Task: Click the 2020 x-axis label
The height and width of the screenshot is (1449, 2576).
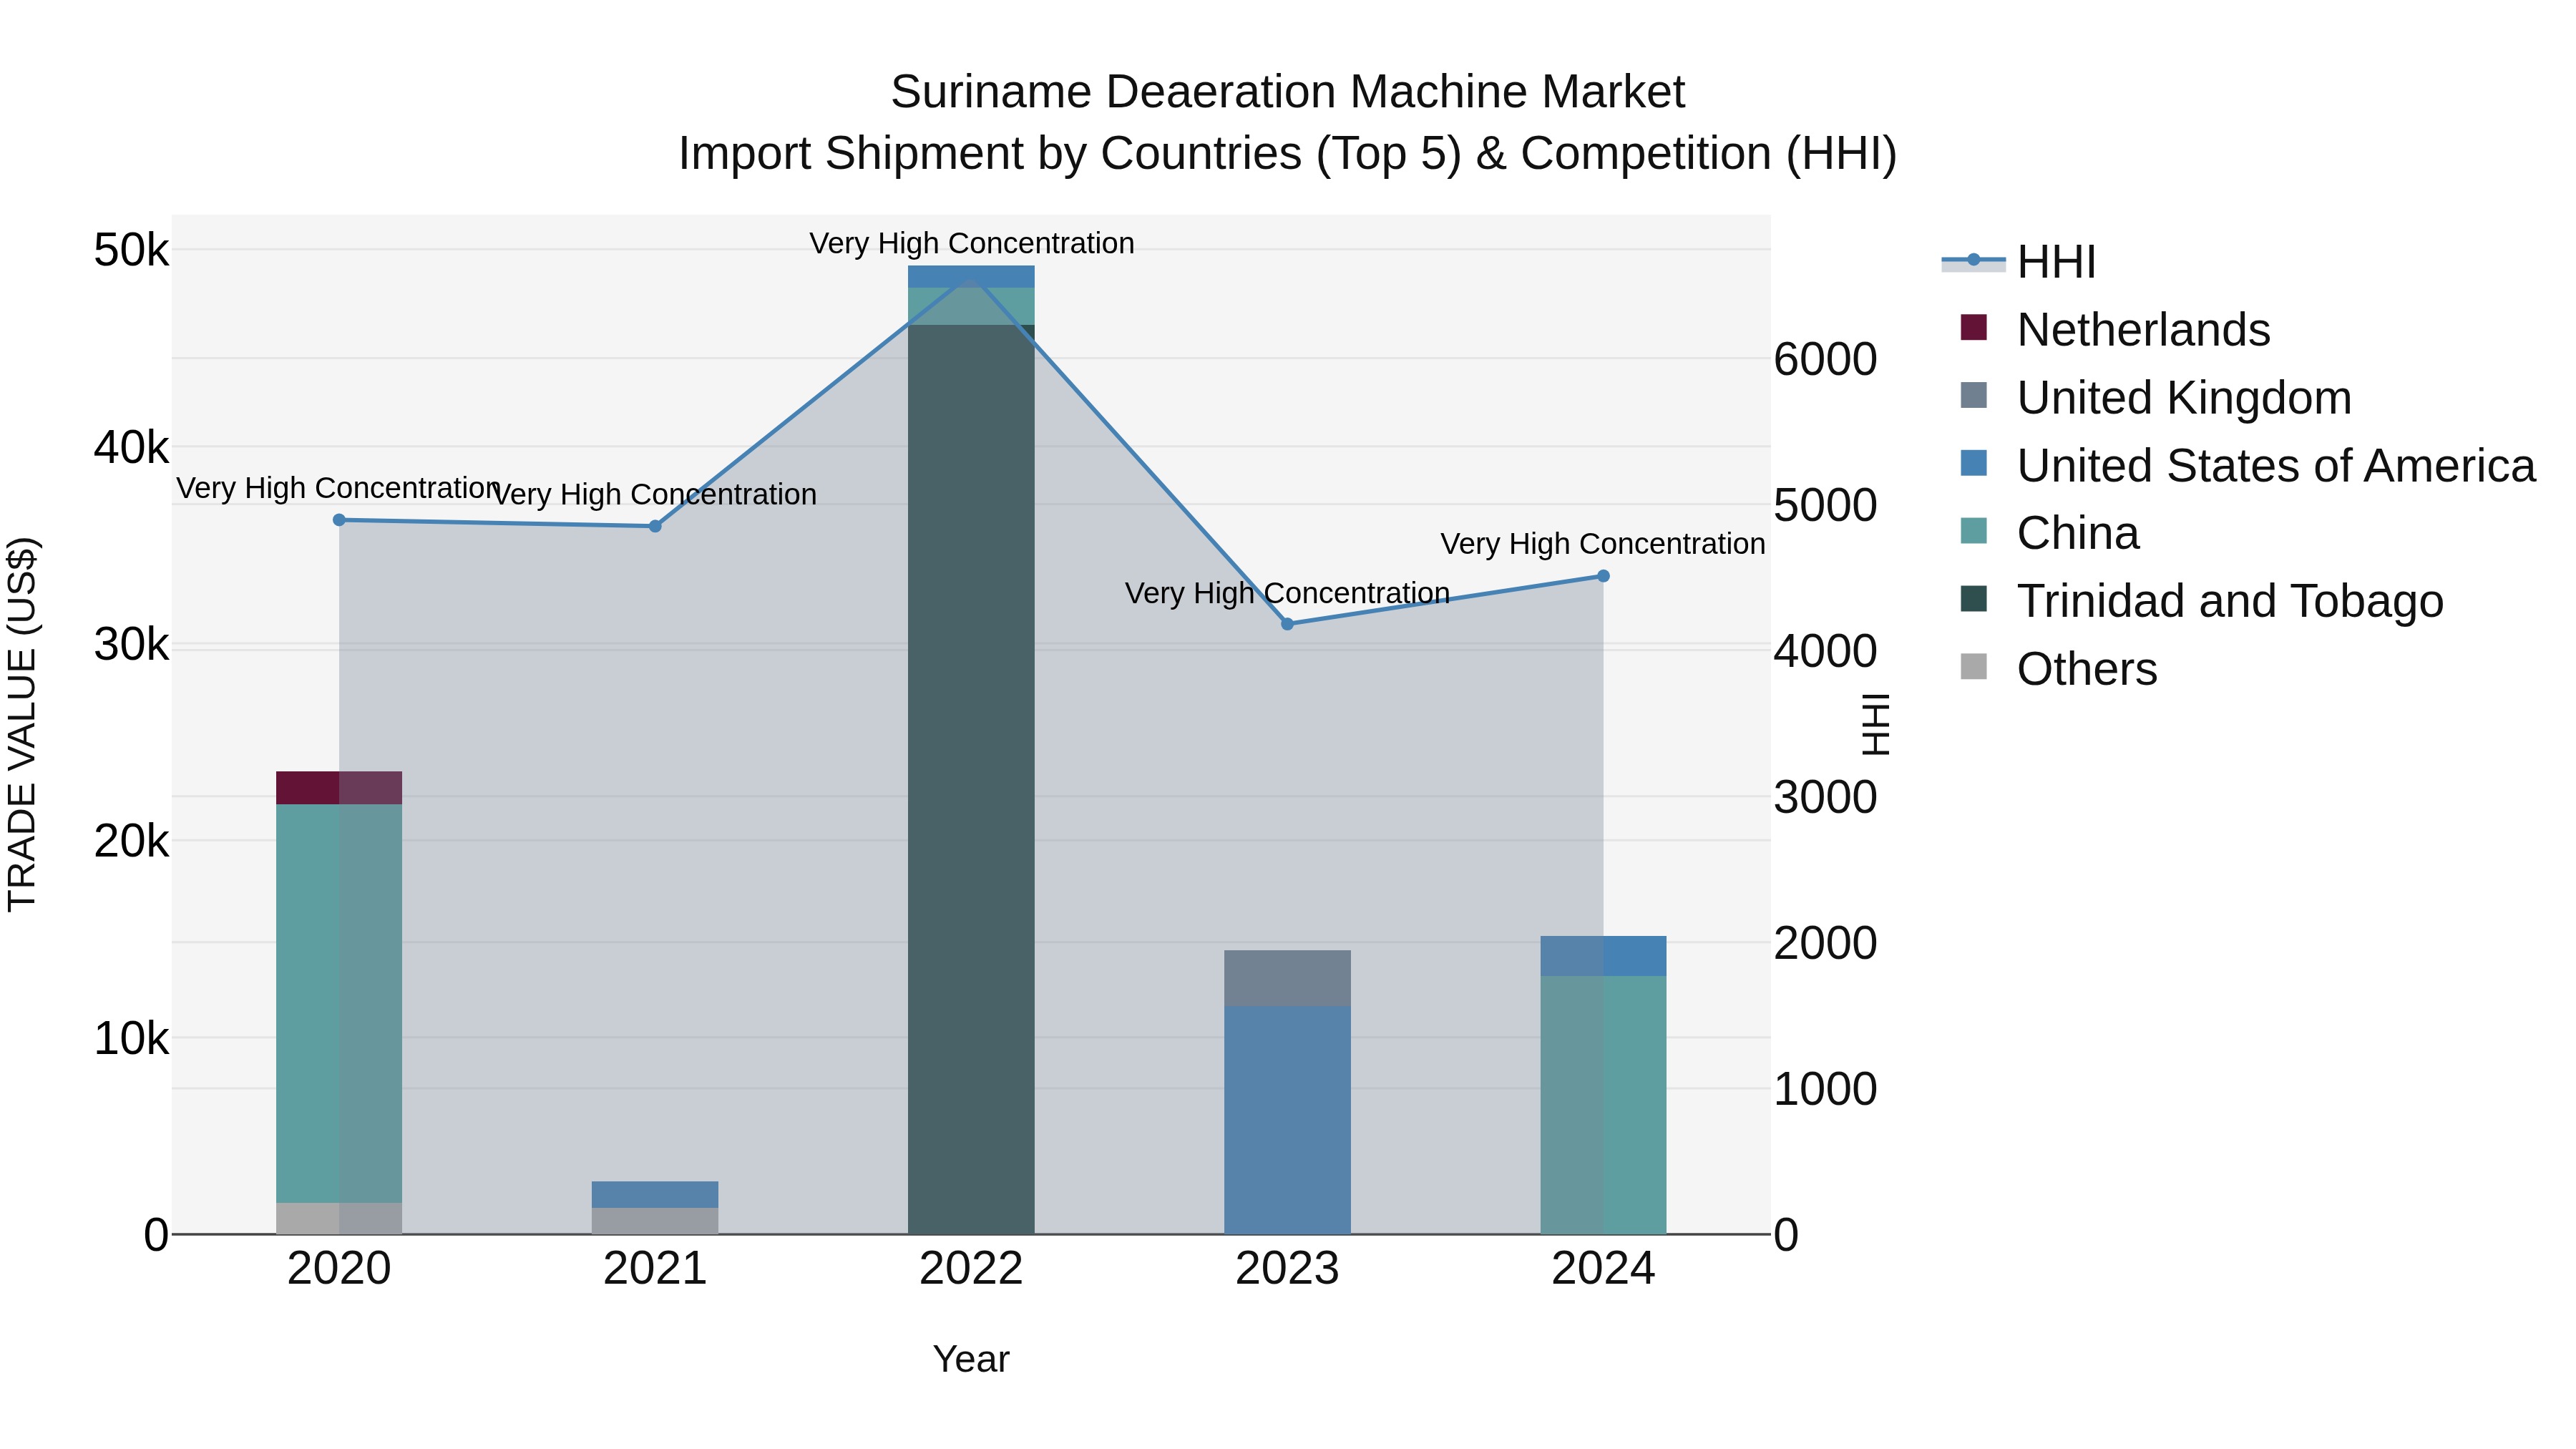Action: [339, 1269]
